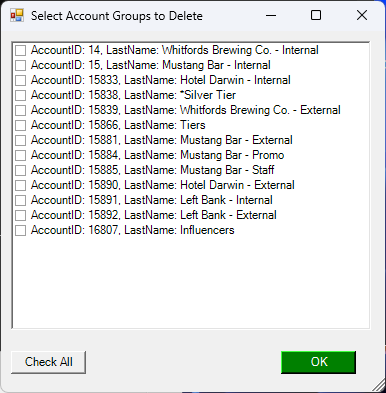This screenshot has height=393, width=386.
Task: Tick the checkbox for AccountID 15 Mustang Bar
Action: coord(20,65)
